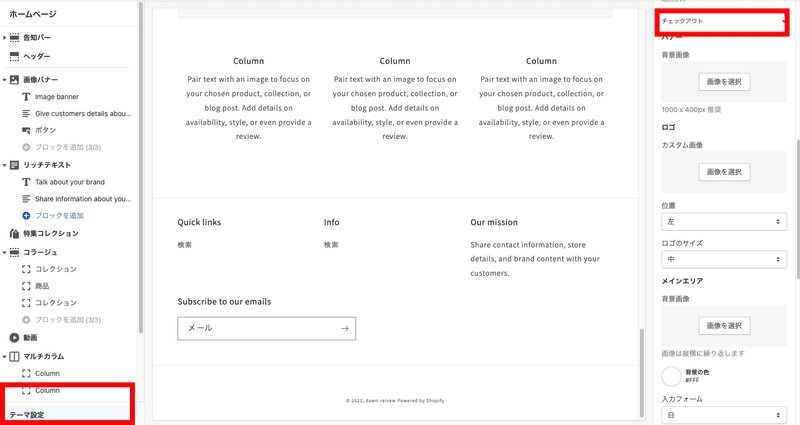Open the ロゴのサイズ dropdown showing 中
Viewport: 800px width, 425px height.
pos(724,259)
